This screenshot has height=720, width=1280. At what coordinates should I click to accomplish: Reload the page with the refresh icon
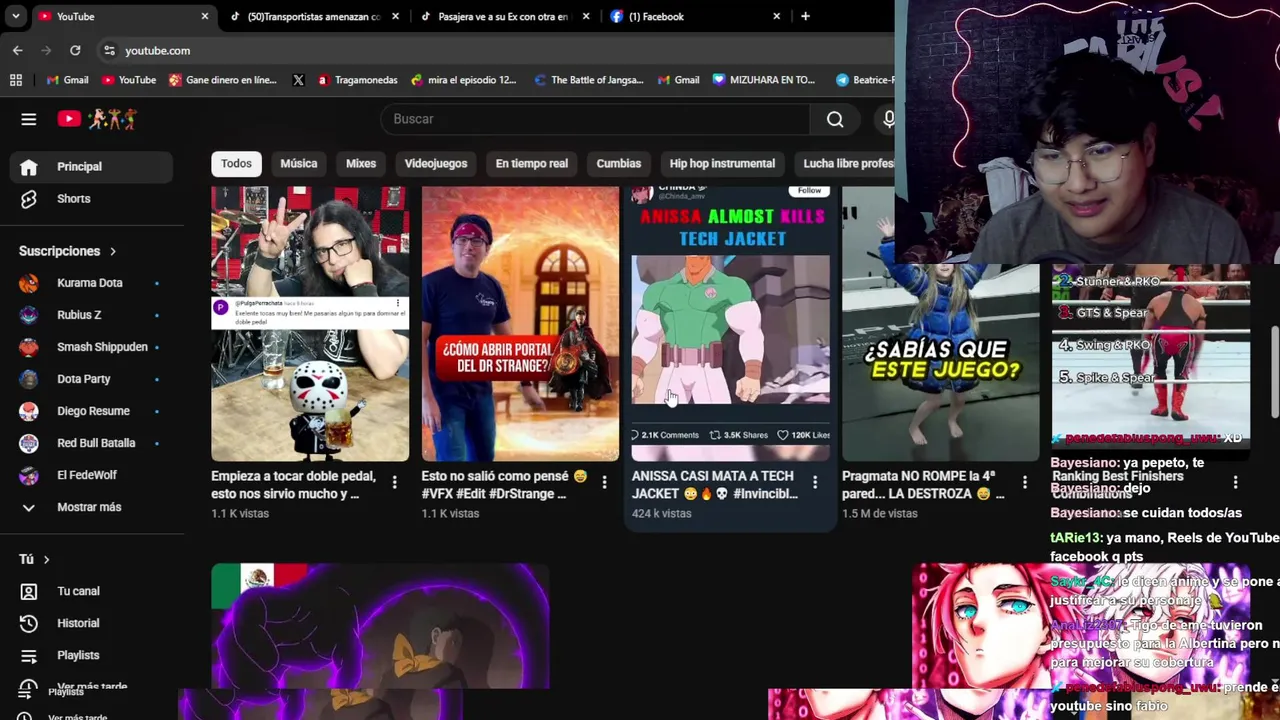point(75,50)
